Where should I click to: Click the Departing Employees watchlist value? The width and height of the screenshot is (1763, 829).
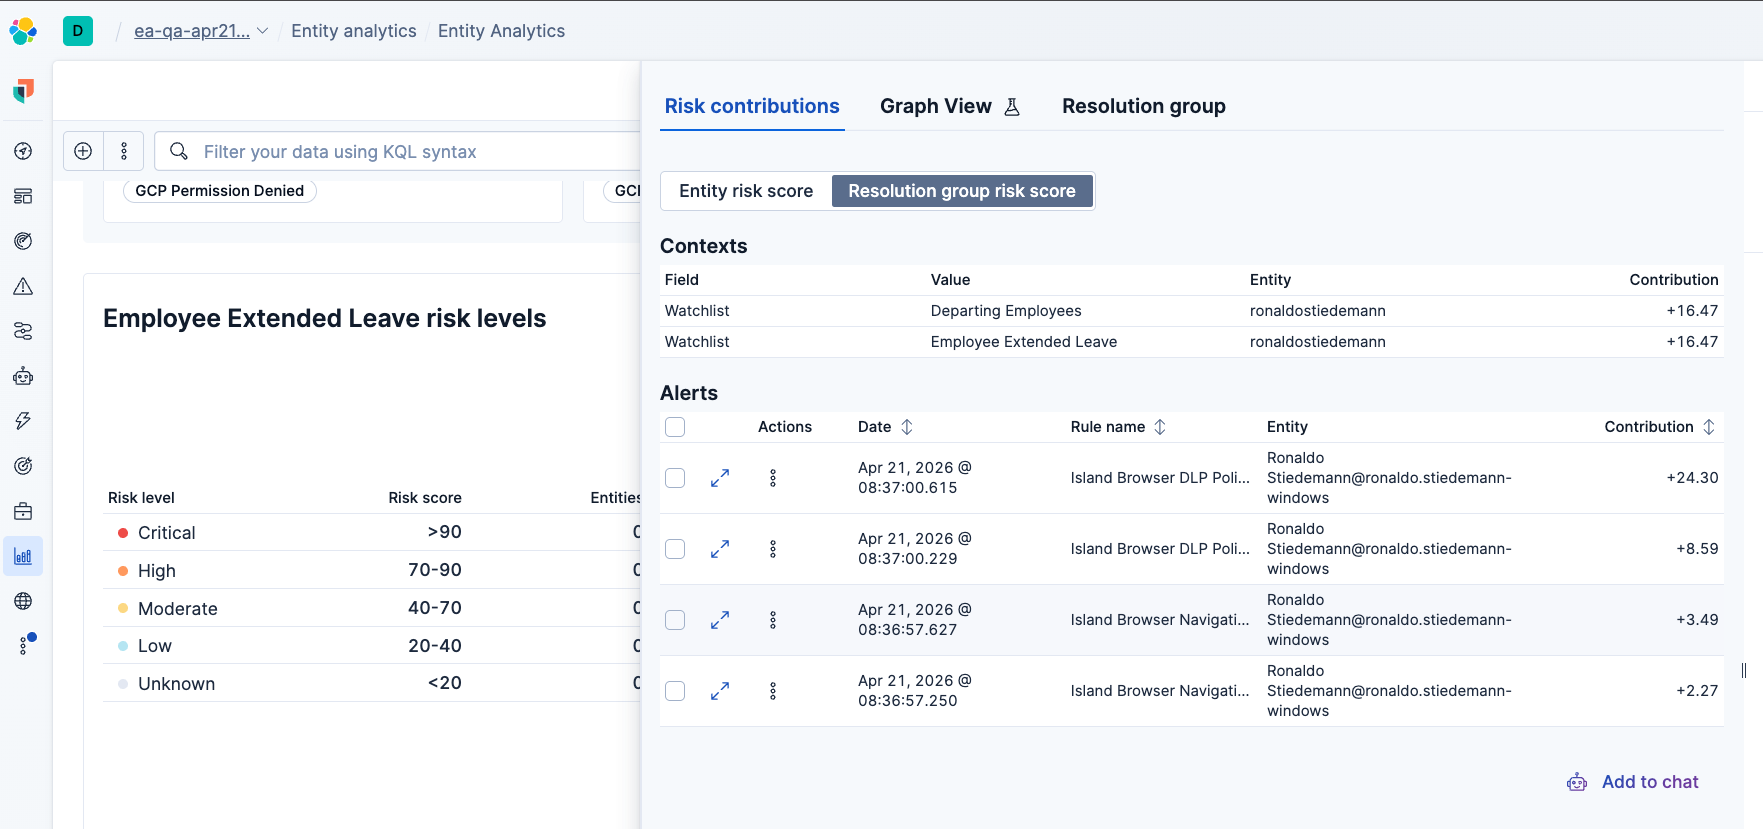coord(1006,311)
